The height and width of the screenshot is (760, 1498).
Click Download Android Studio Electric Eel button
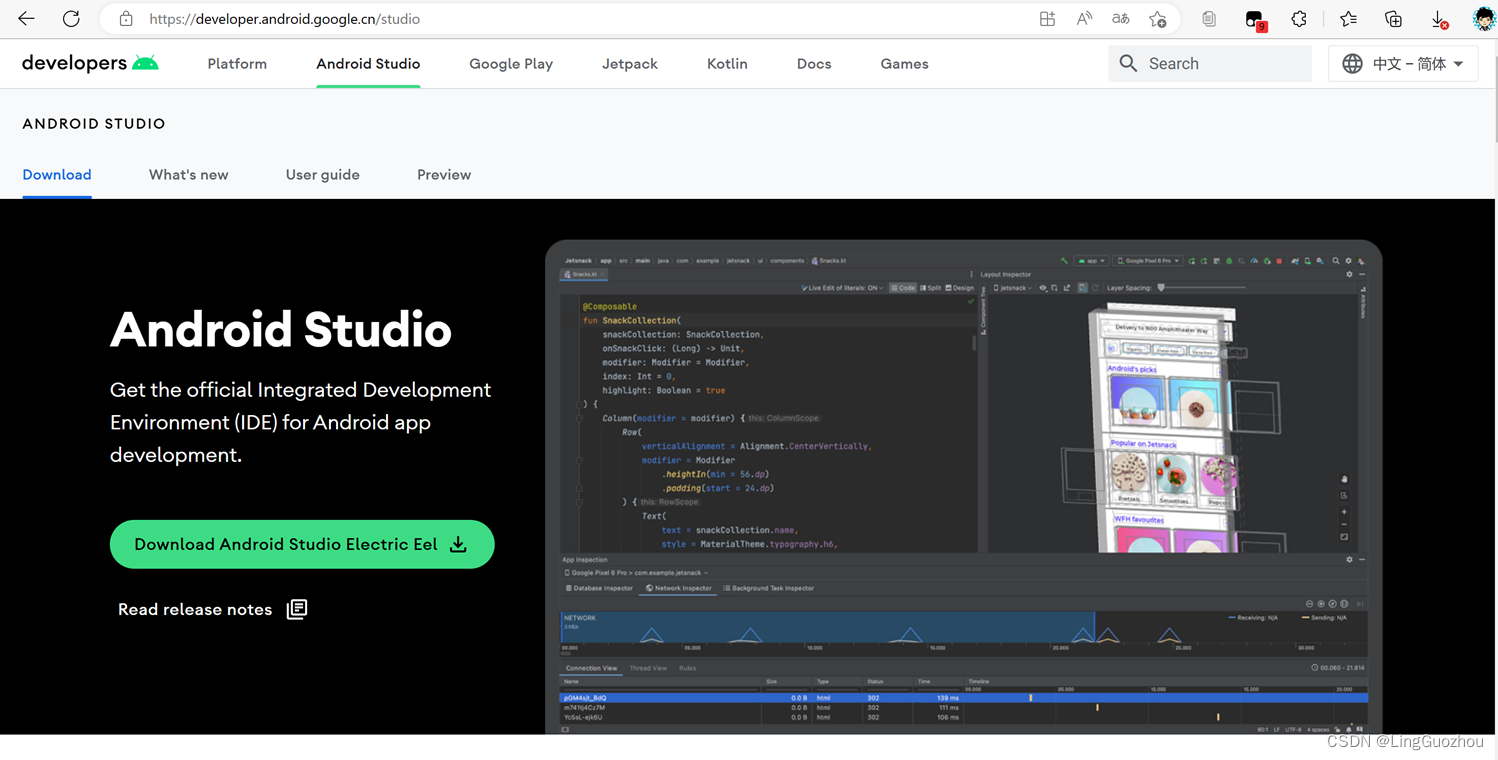tap(302, 544)
